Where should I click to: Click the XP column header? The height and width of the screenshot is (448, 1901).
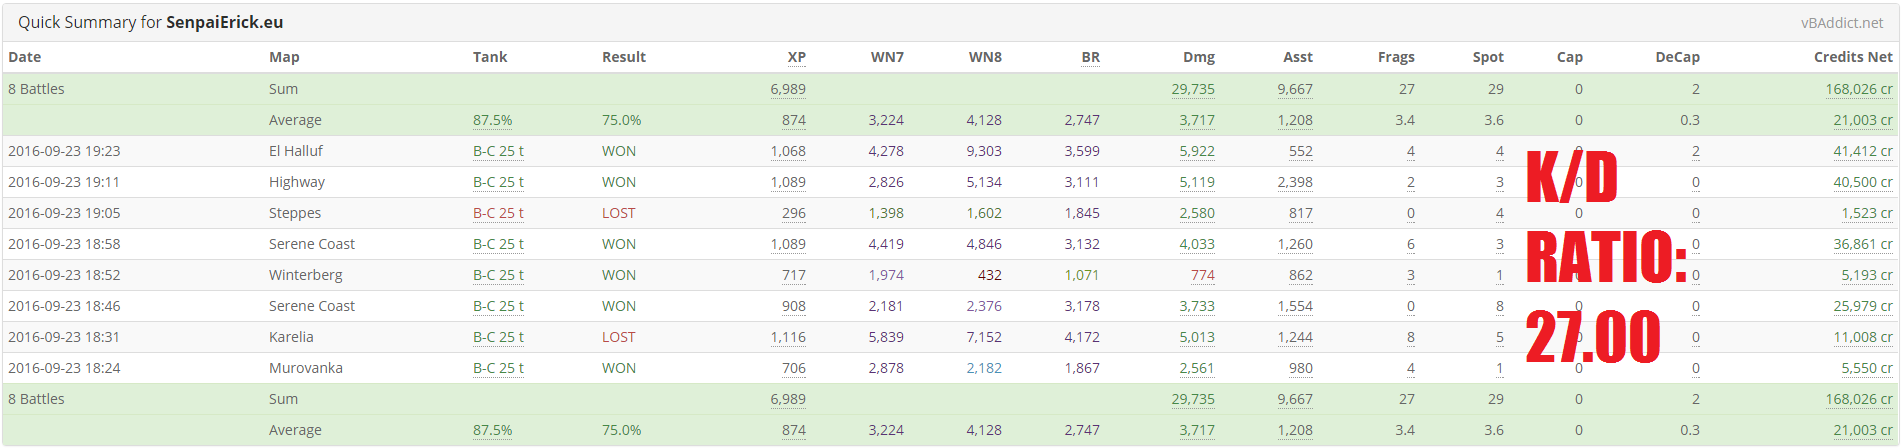click(x=796, y=57)
